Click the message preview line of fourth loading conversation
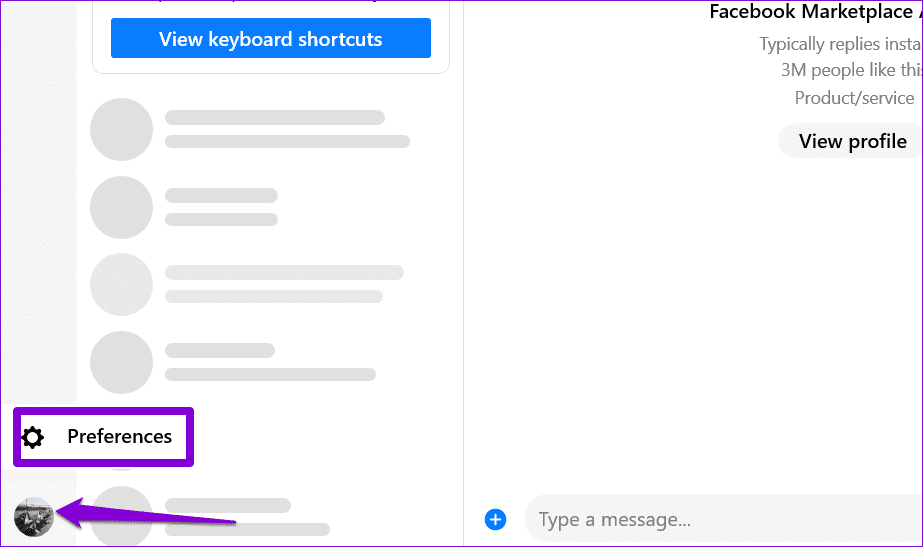 (270, 374)
